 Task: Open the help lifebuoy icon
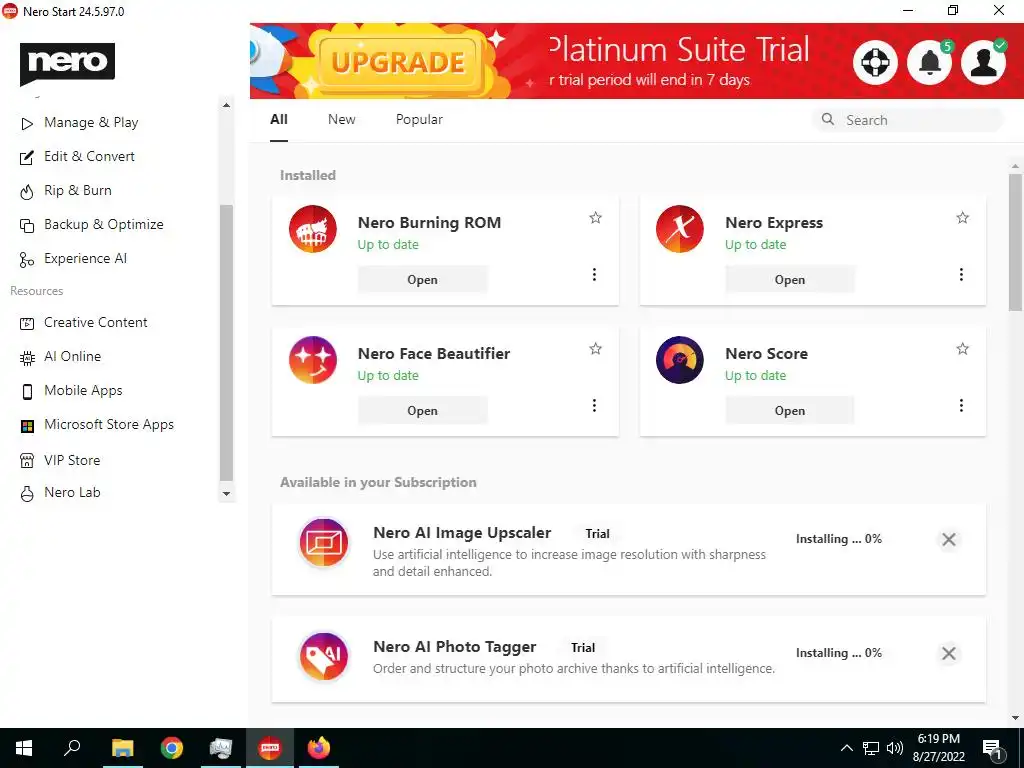coord(875,63)
